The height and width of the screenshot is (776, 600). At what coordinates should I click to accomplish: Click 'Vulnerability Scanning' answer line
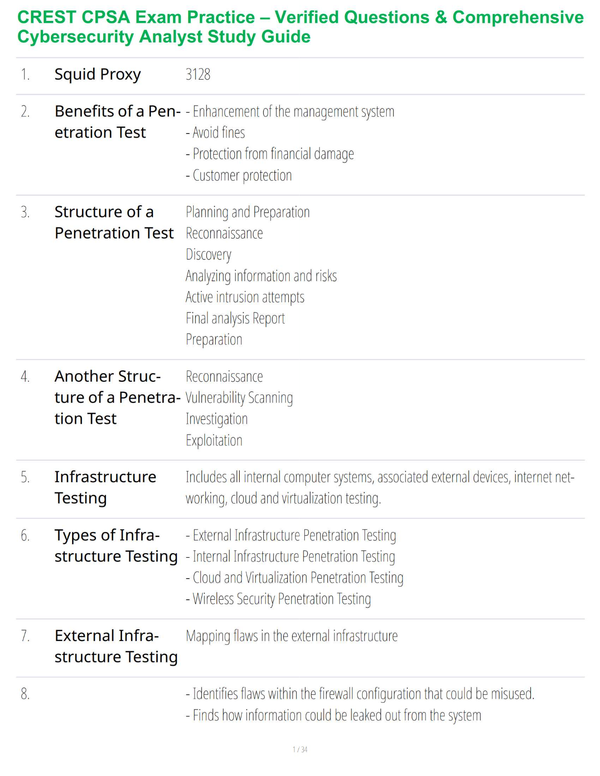pos(239,398)
